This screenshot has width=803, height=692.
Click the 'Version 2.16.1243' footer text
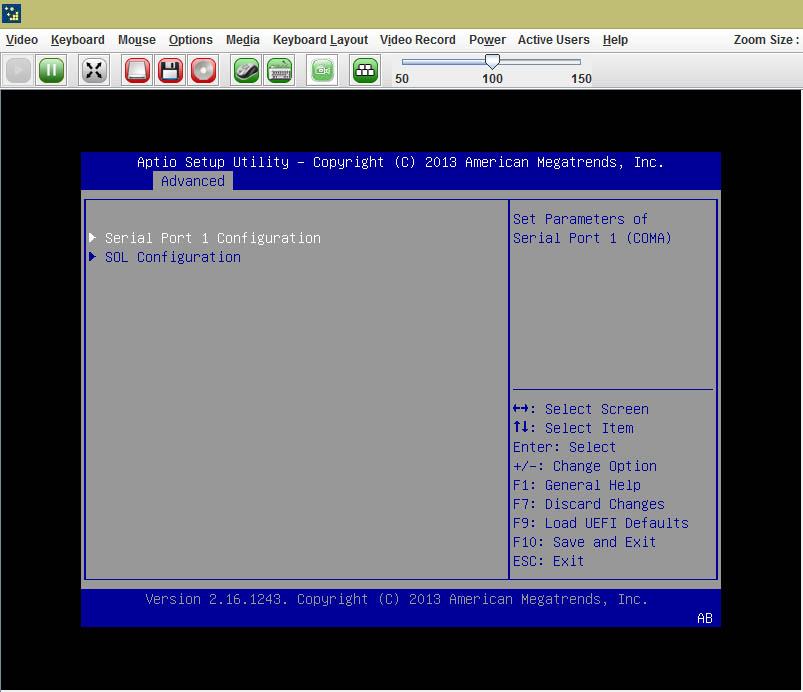click(x=213, y=599)
